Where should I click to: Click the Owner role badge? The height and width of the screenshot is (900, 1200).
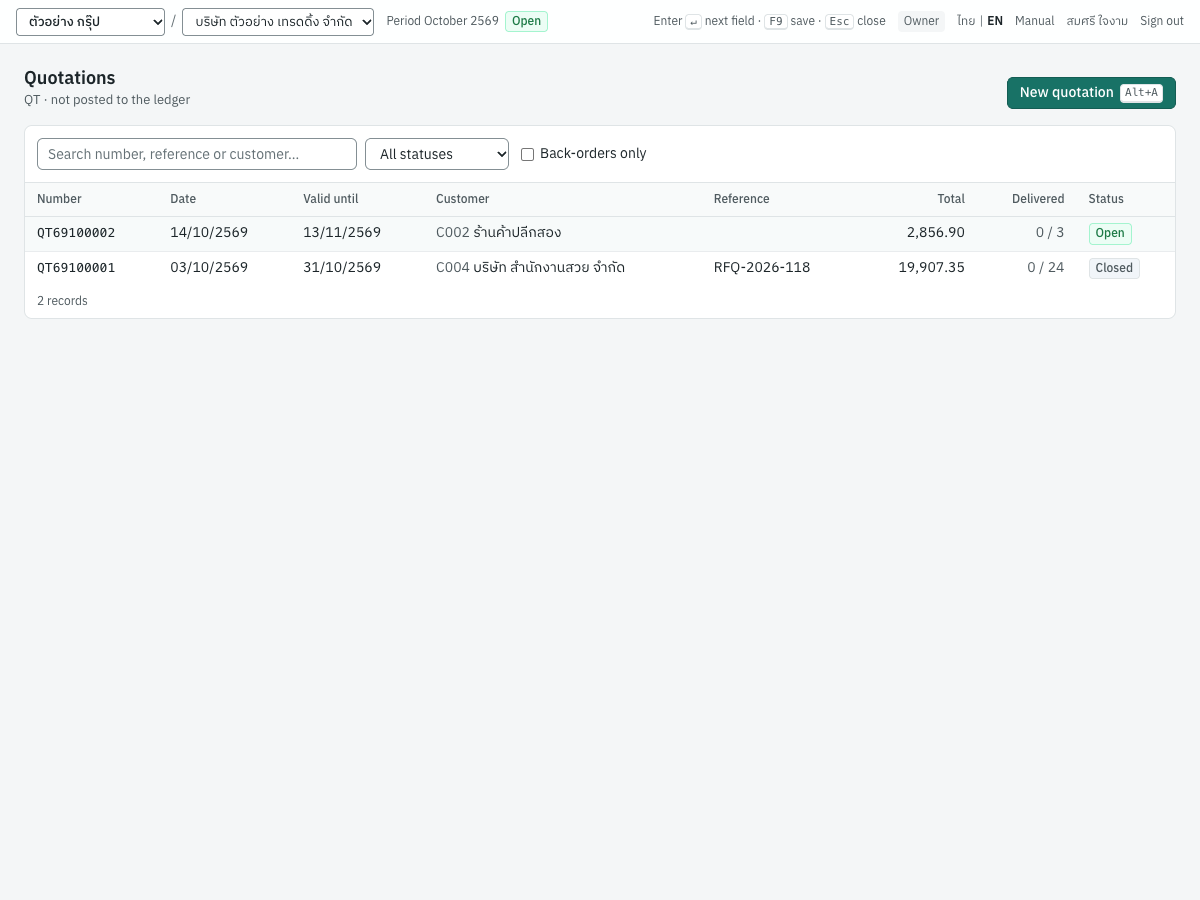click(921, 21)
